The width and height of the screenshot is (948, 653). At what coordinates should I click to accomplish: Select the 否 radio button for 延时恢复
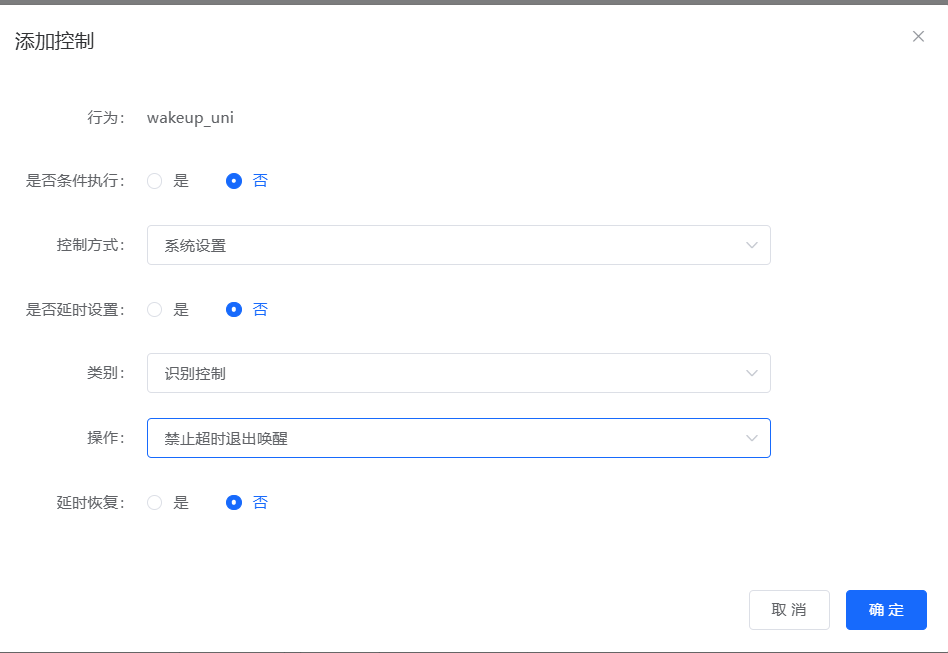point(234,502)
